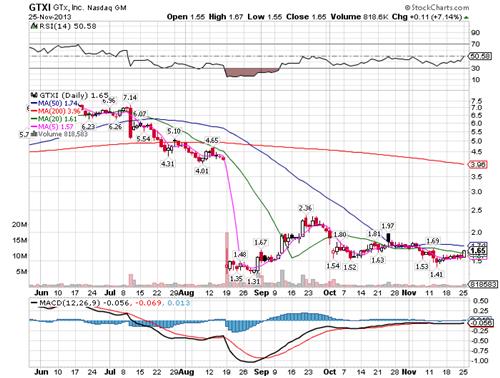Click the boxed '818583' volume tag
500x378 pixels.
pyautogui.click(x=483, y=284)
